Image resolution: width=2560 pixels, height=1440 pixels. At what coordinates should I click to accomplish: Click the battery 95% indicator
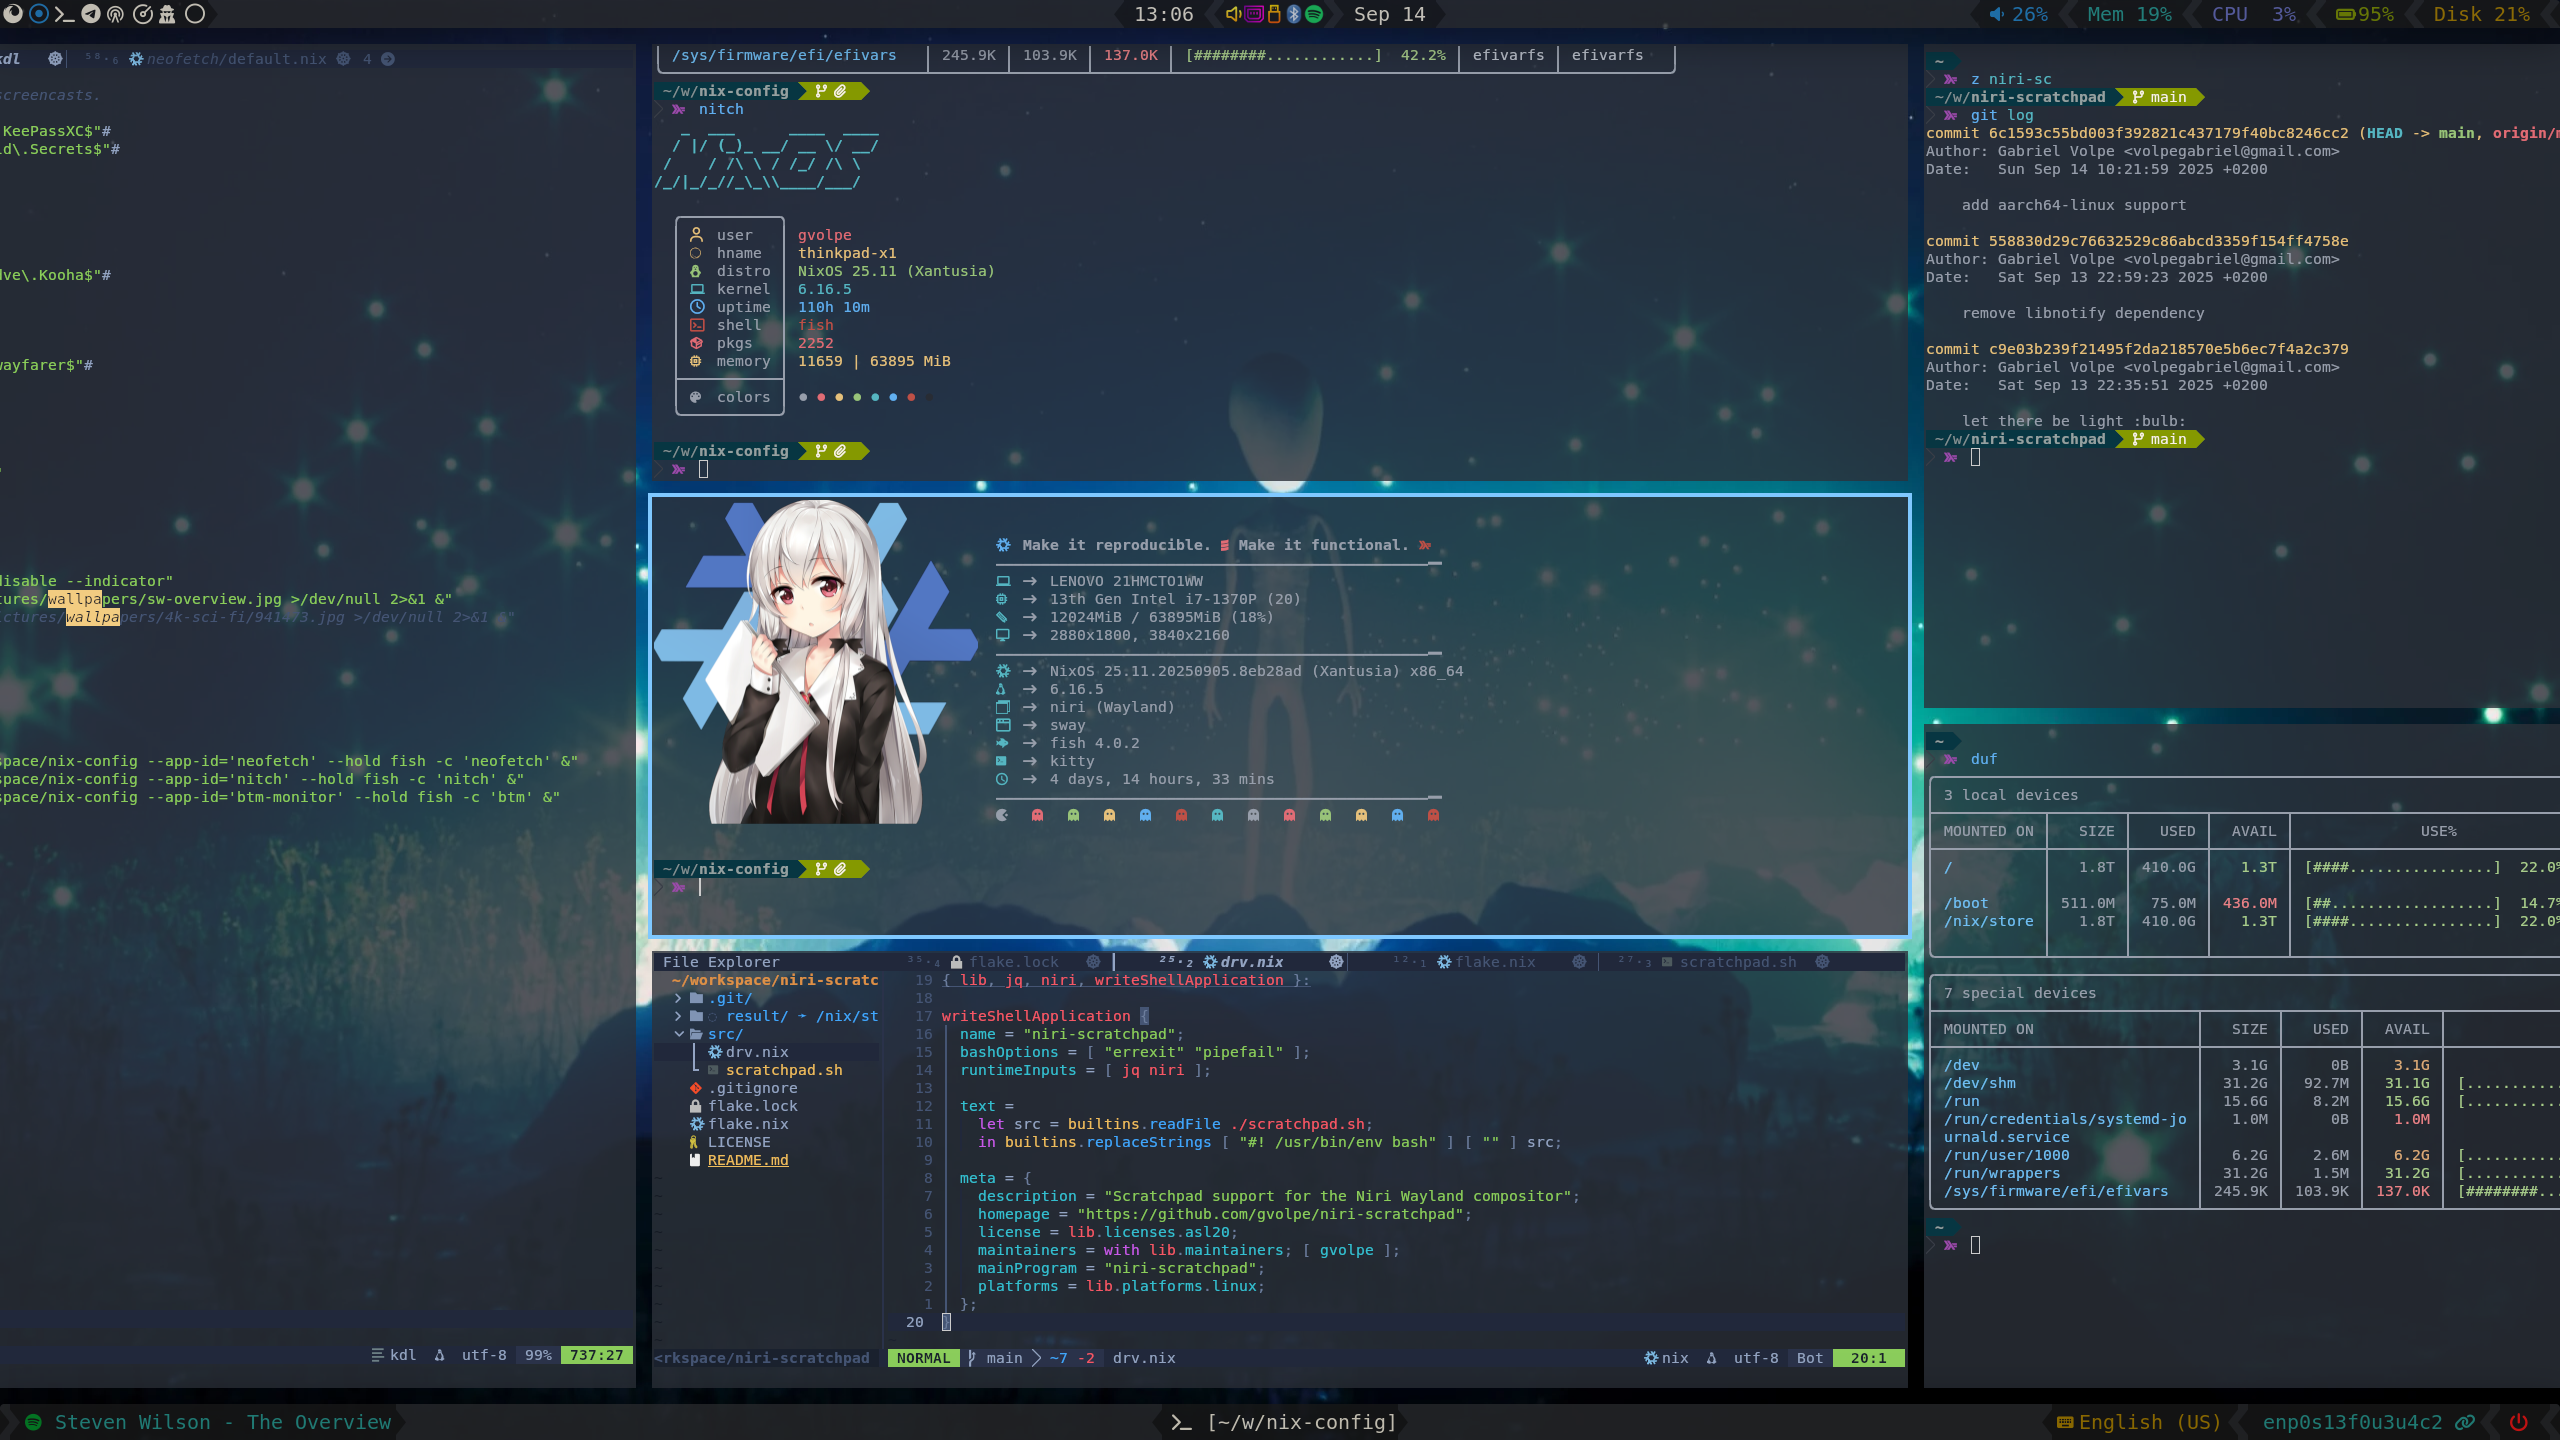(x=2364, y=14)
